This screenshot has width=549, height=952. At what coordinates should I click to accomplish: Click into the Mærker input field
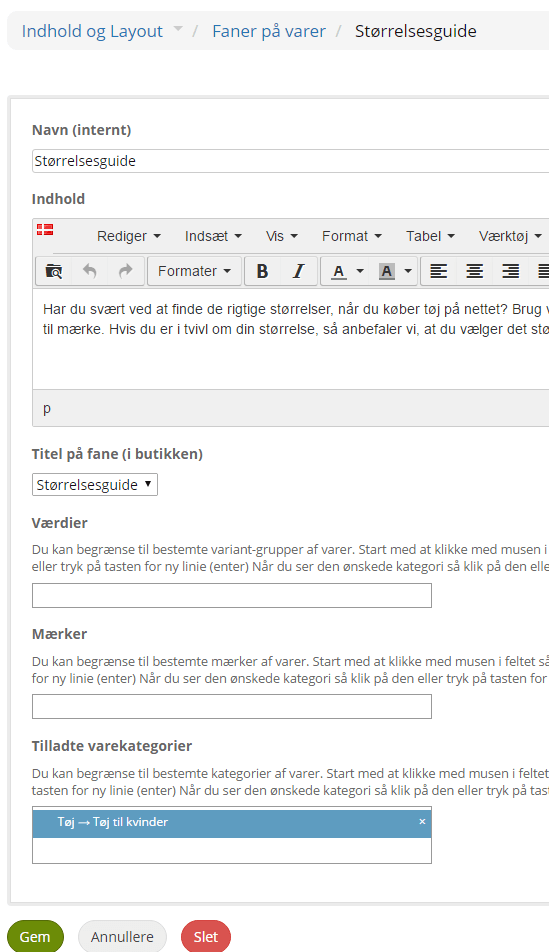pos(232,707)
